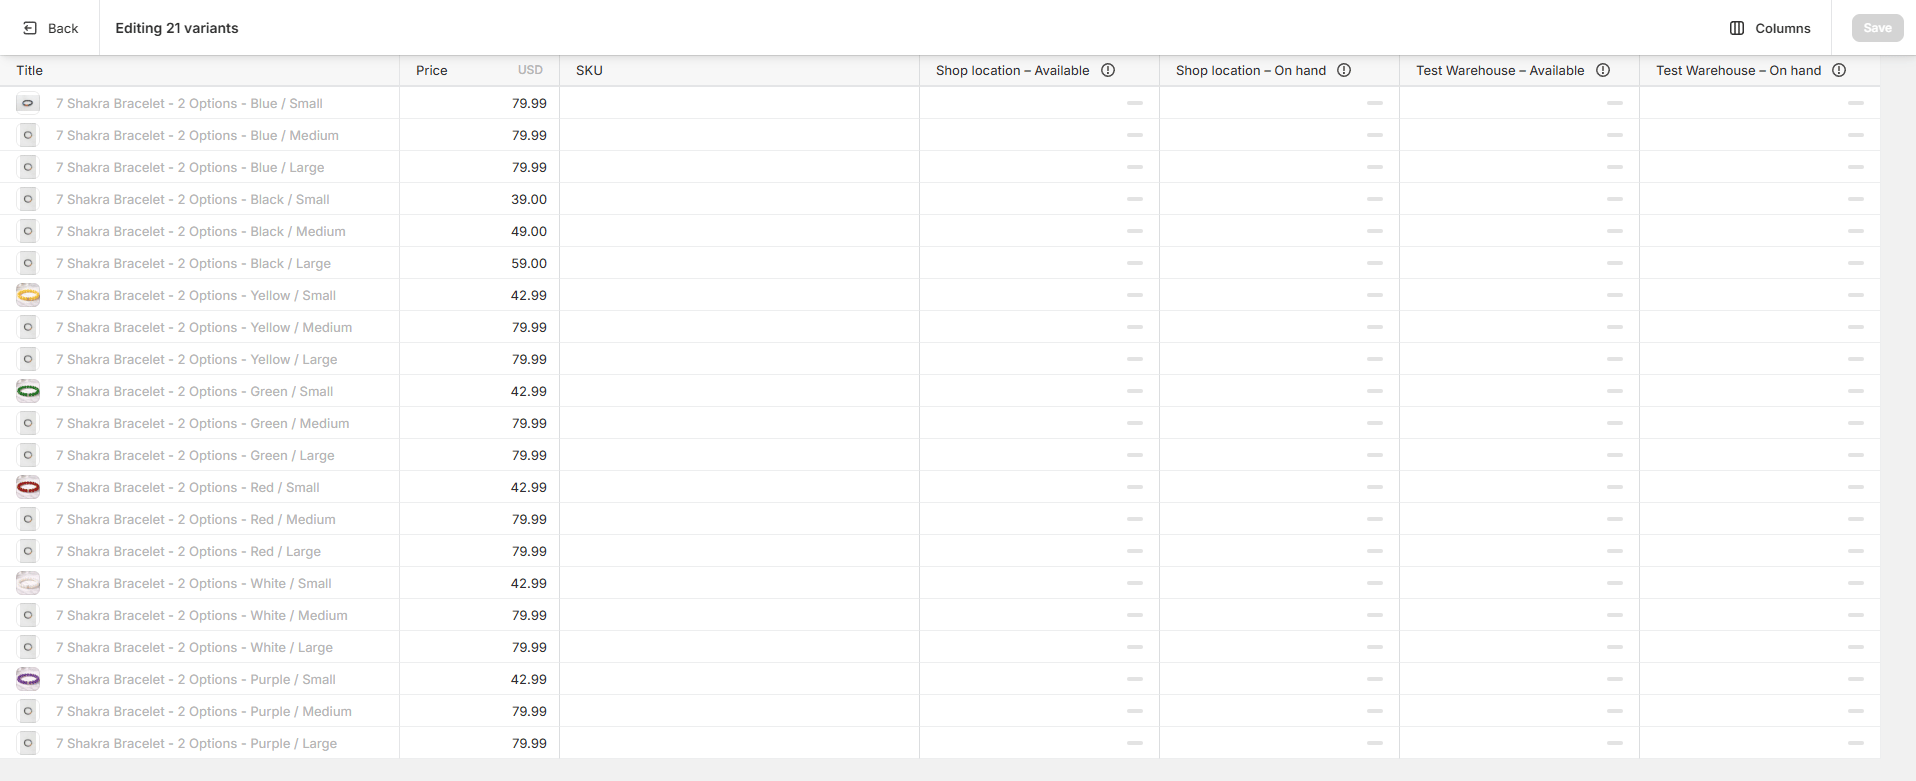
Task: Edit price 42.99 for Yellow / Small
Action: [480, 295]
